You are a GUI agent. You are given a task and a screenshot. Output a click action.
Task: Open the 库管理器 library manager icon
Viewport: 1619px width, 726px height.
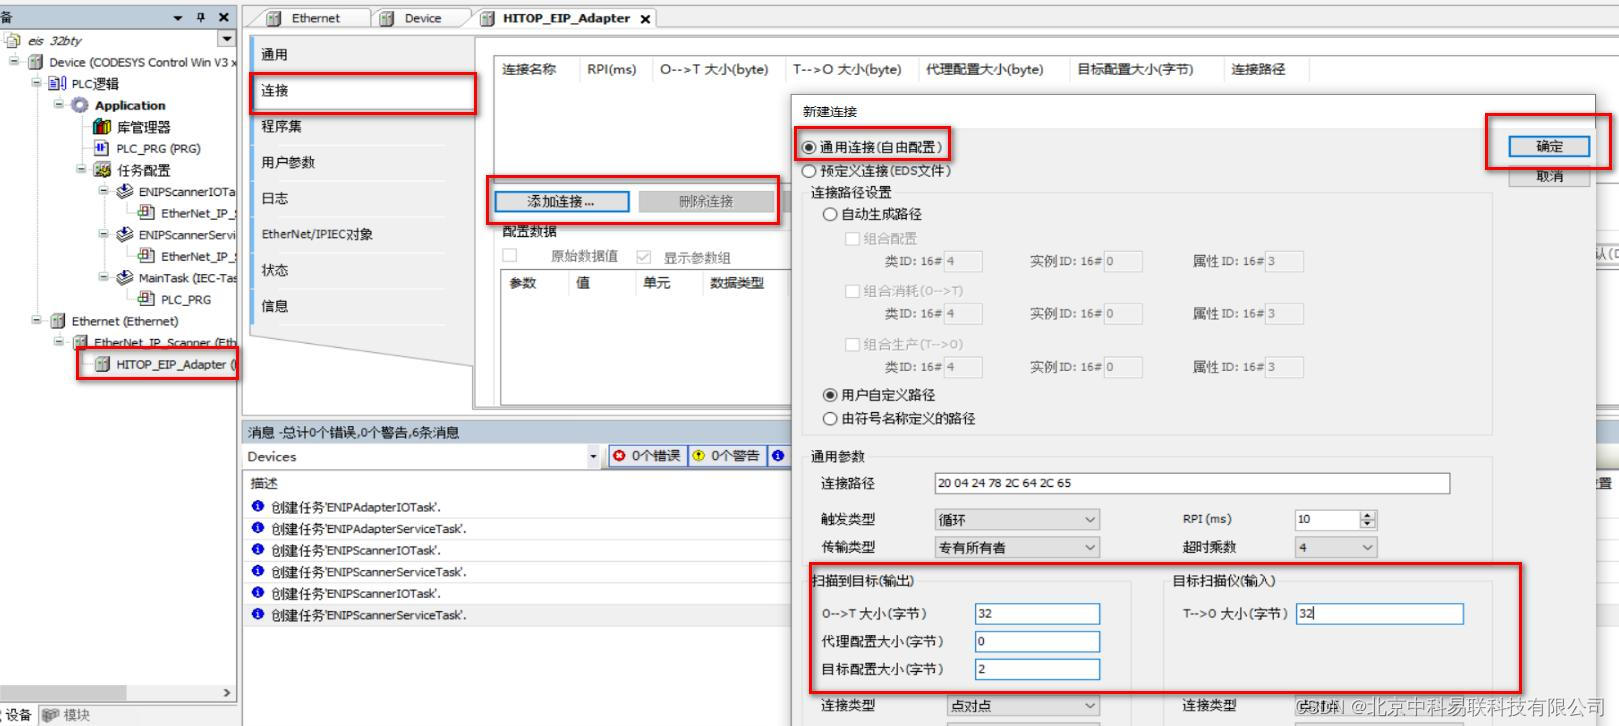click(101, 127)
